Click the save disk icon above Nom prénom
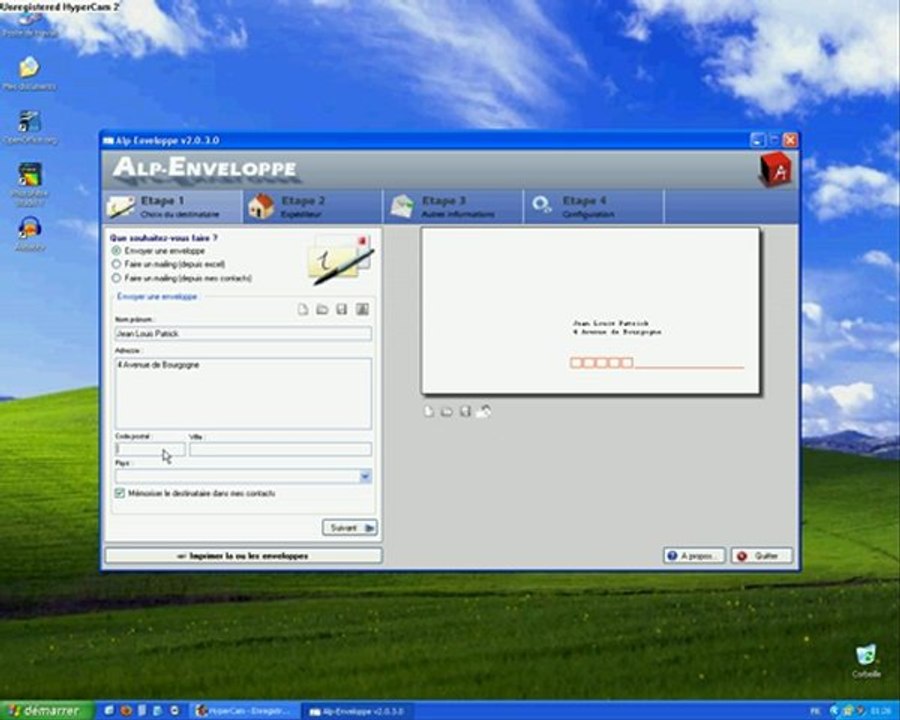Image resolution: width=900 pixels, height=720 pixels. pos(342,309)
